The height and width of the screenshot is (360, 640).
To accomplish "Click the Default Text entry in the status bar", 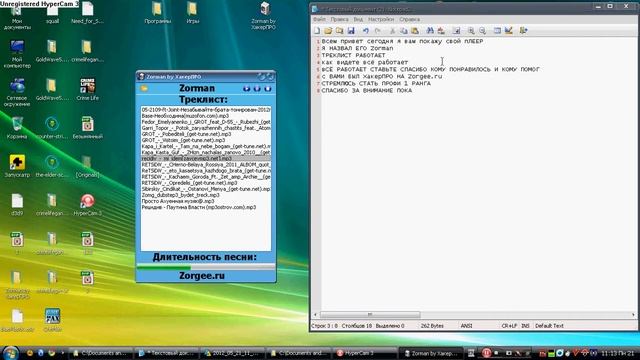I will point(549,326).
